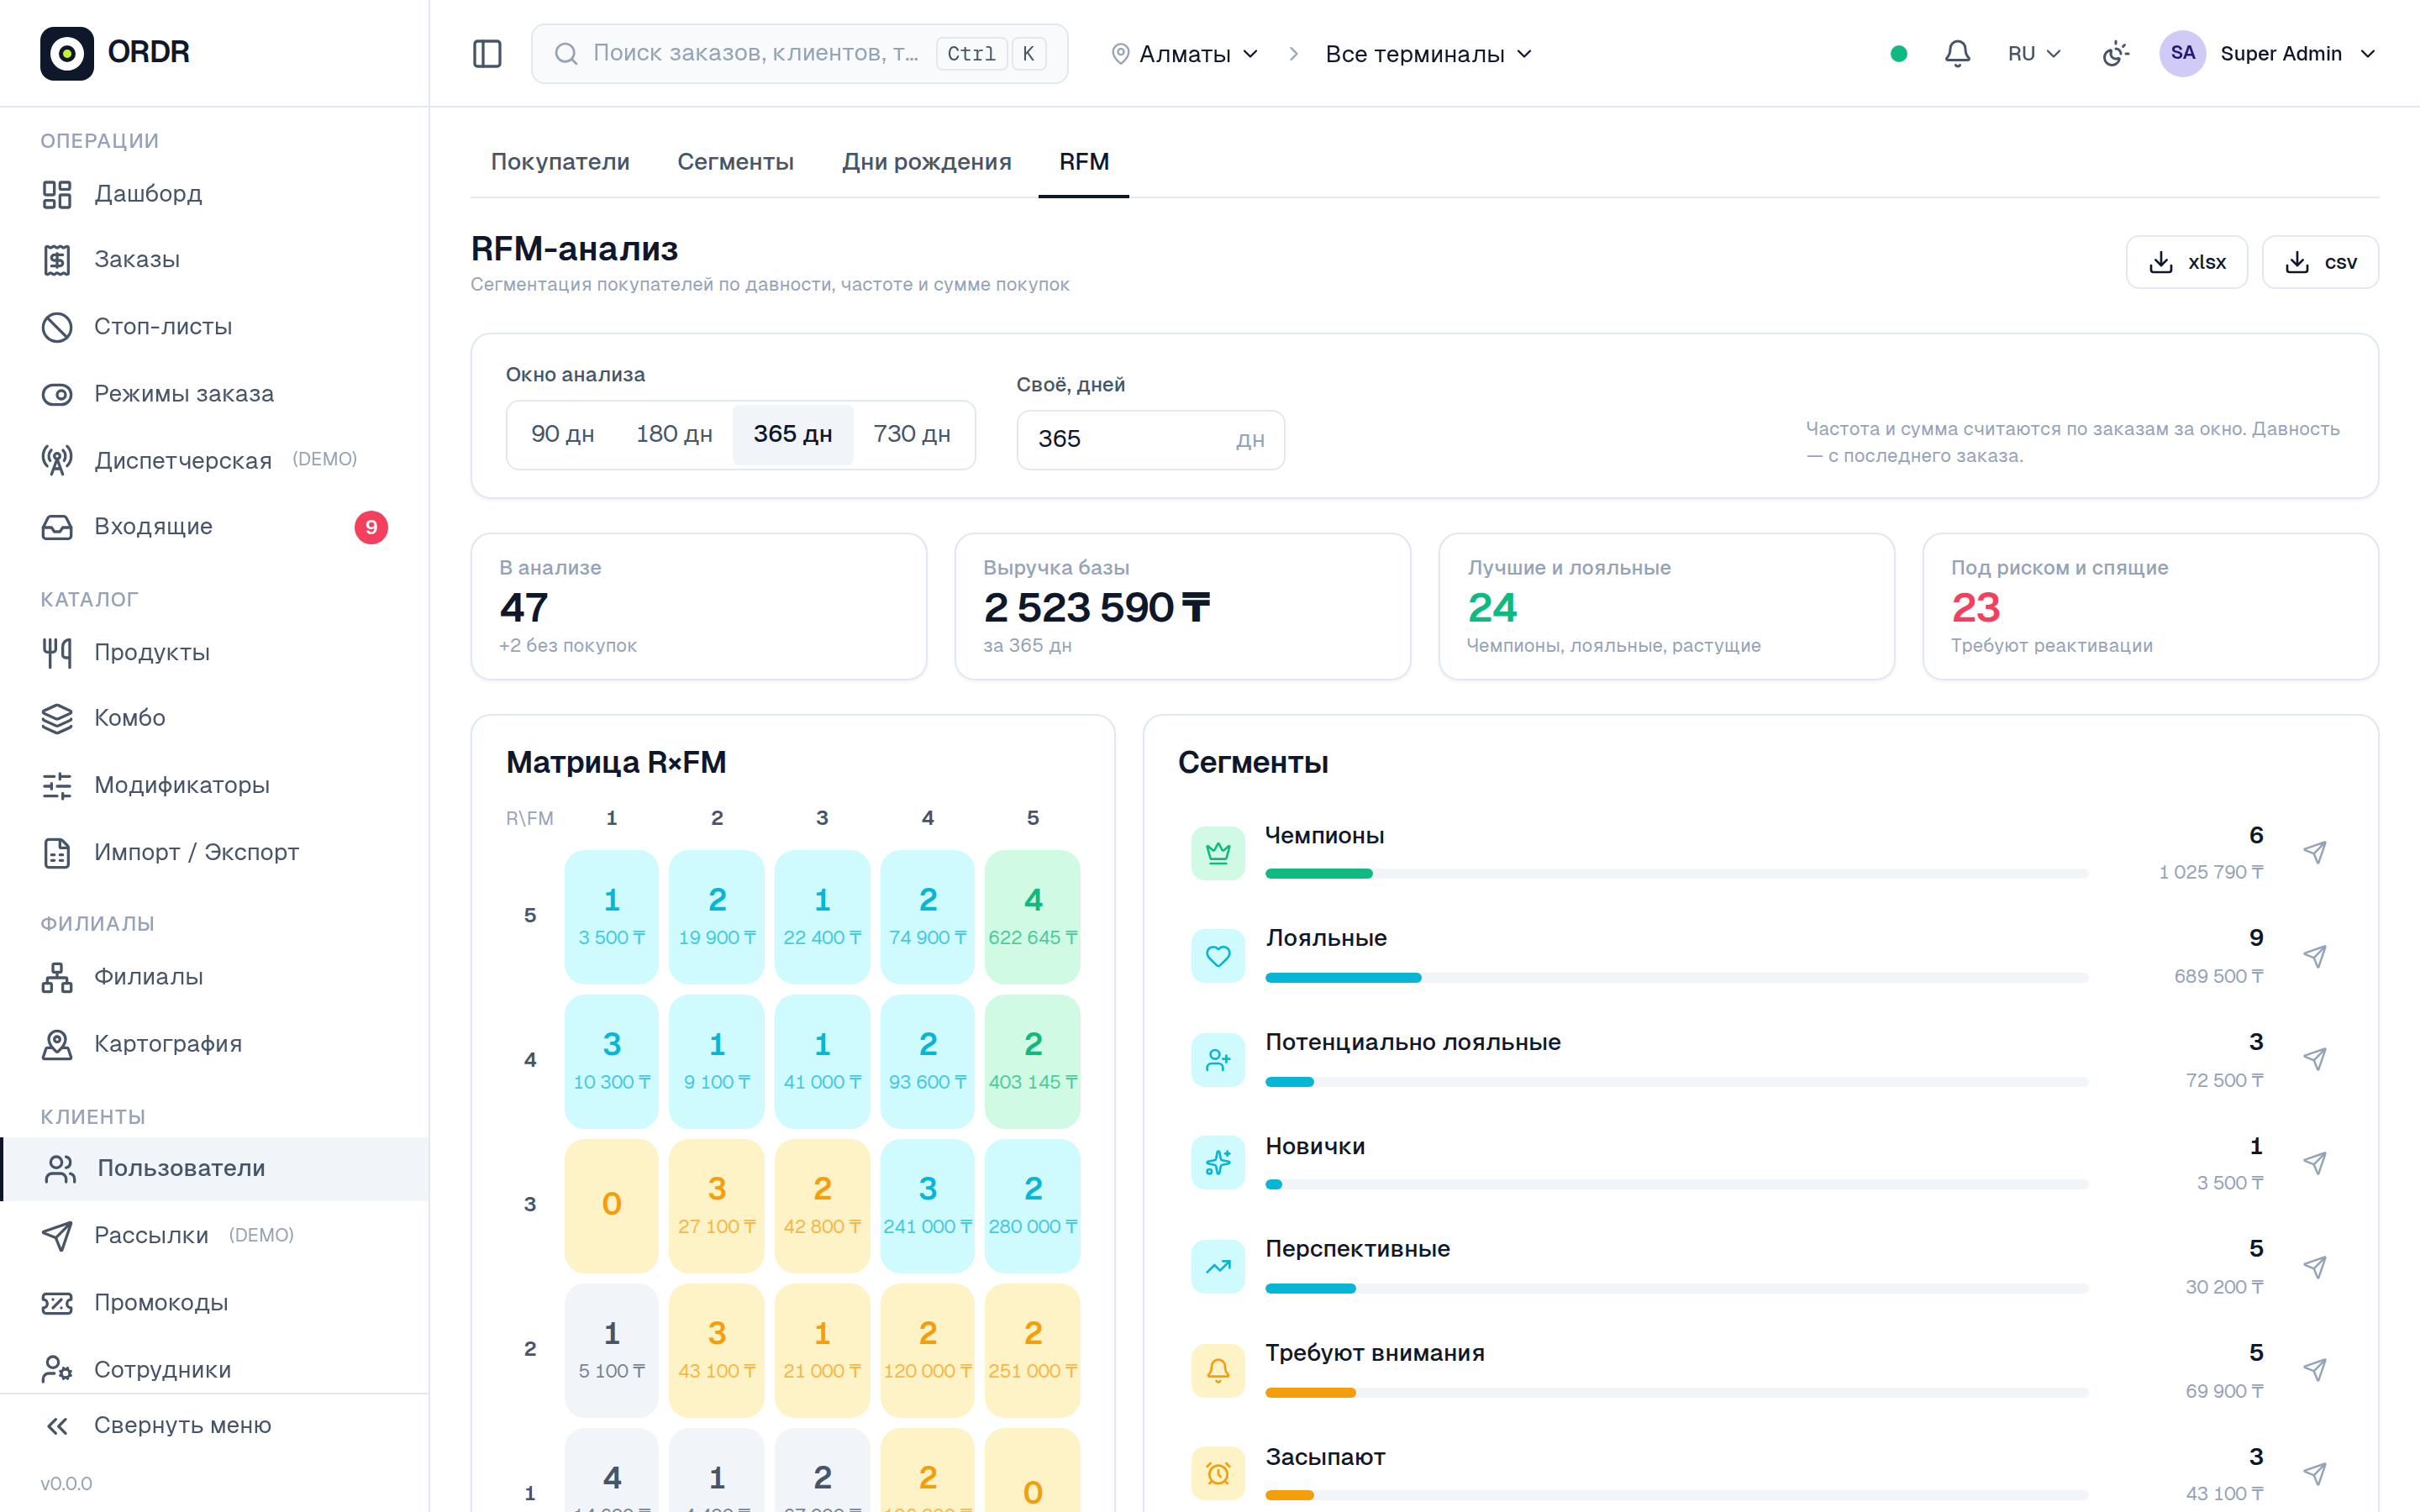Expand the Все терминалы dropdown
Image resolution: width=2420 pixels, height=1512 pixels.
(1428, 54)
